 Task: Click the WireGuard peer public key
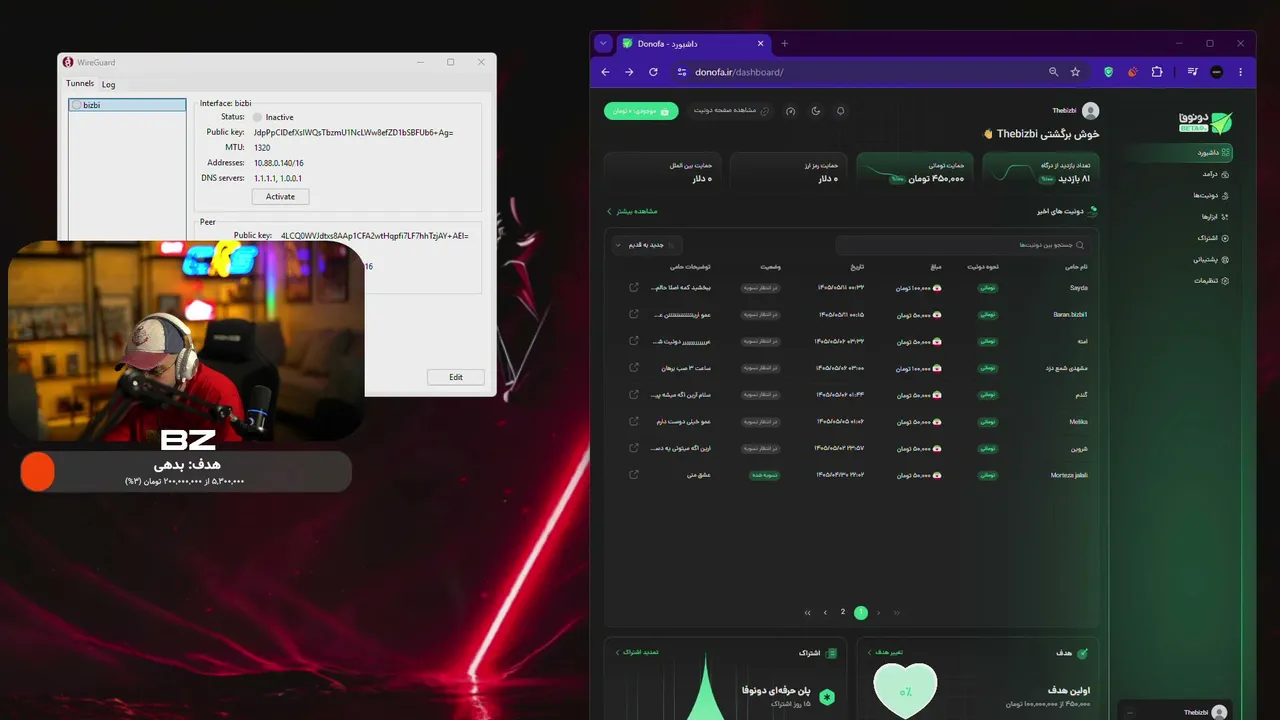(374, 236)
